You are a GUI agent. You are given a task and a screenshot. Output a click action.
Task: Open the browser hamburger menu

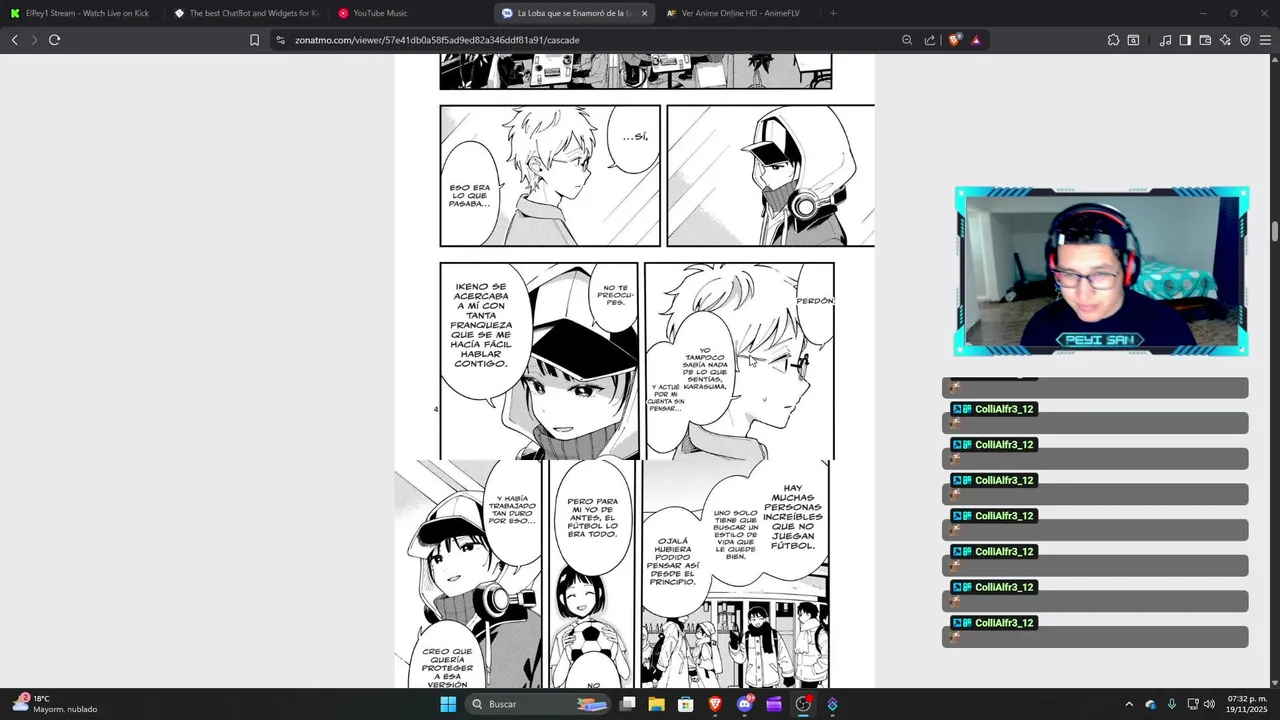(1265, 40)
